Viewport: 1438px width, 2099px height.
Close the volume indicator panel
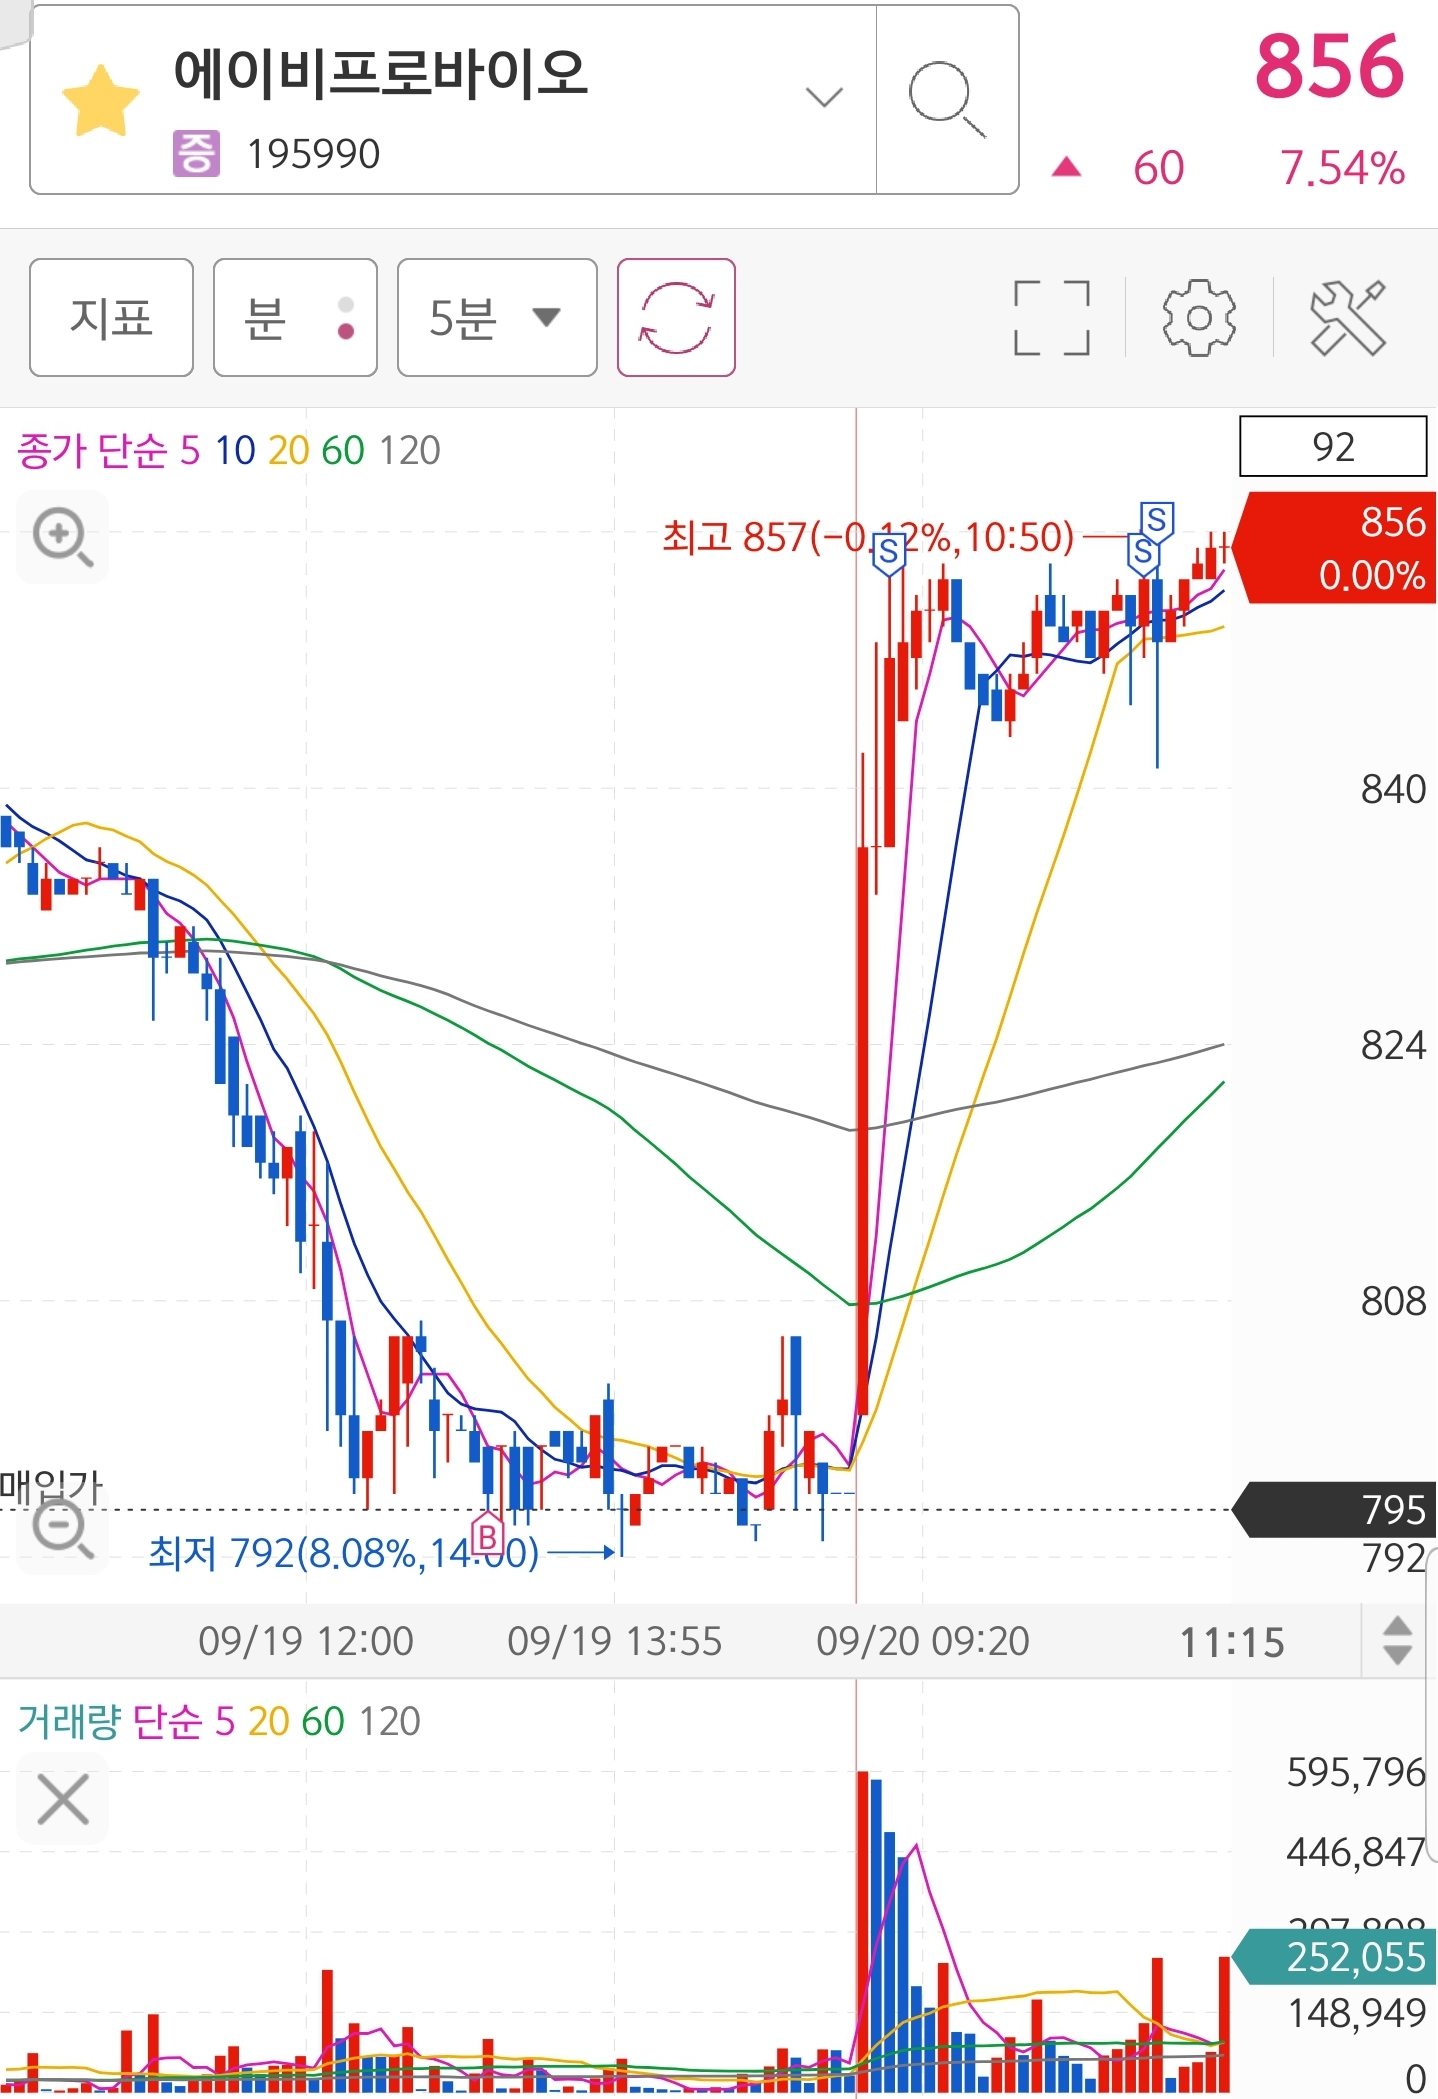coord(62,1799)
